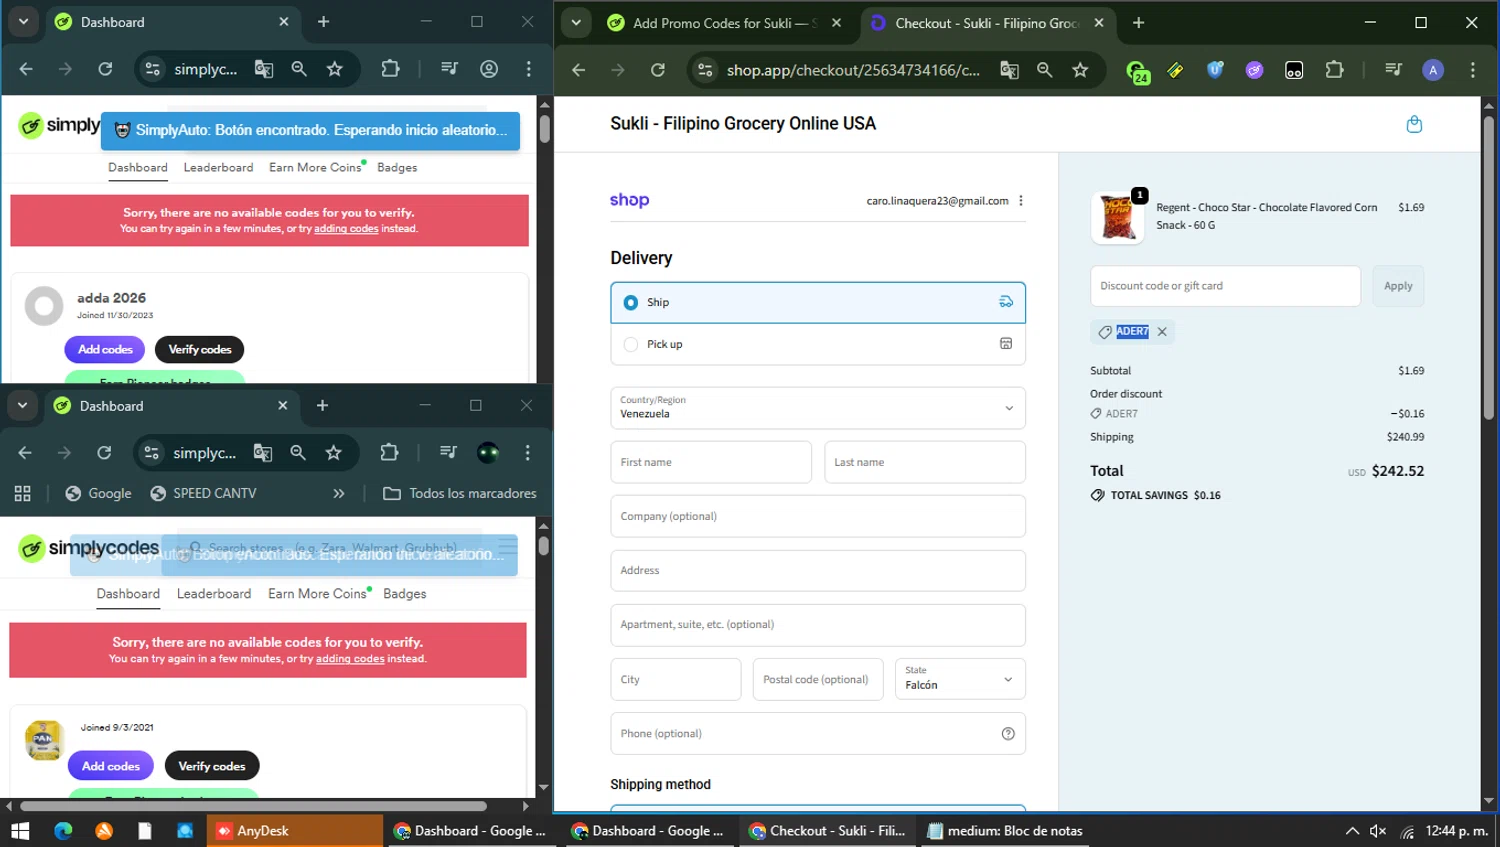
Task: Click adding codes link in bottom-left alert
Action: tap(350, 659)
